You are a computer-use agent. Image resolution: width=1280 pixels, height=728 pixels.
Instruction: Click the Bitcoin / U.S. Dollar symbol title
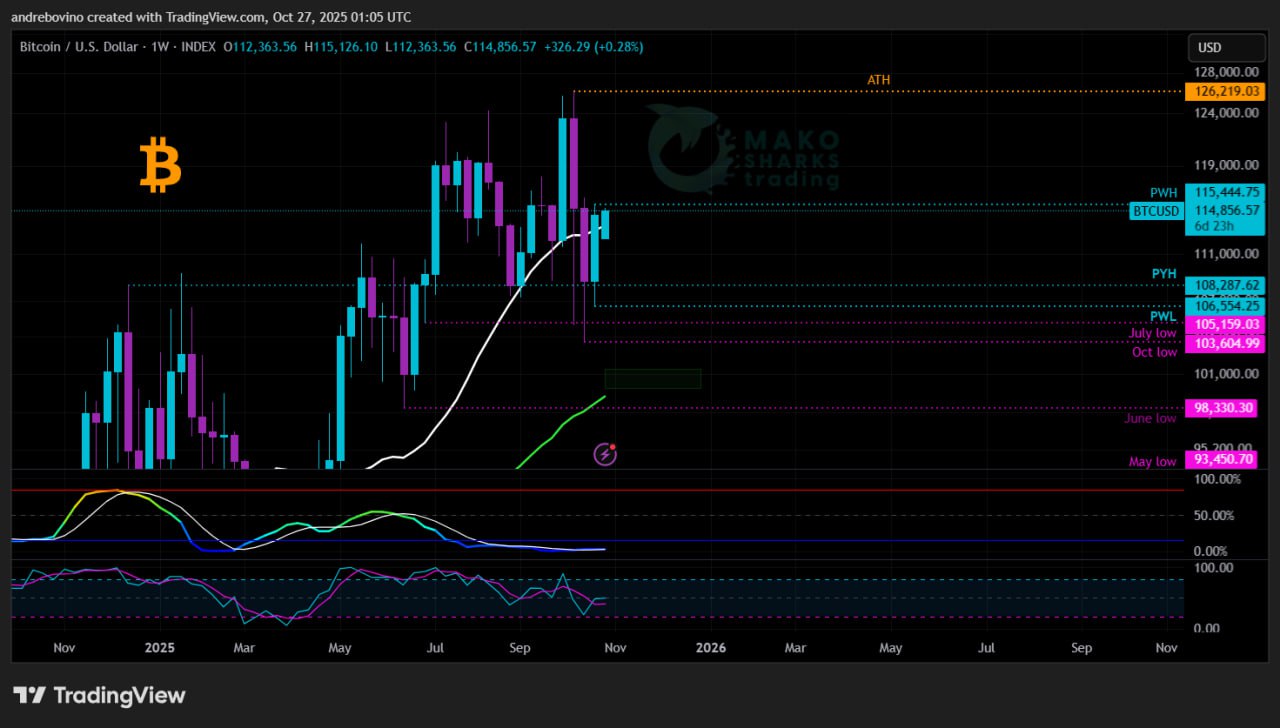pos(81,47)
